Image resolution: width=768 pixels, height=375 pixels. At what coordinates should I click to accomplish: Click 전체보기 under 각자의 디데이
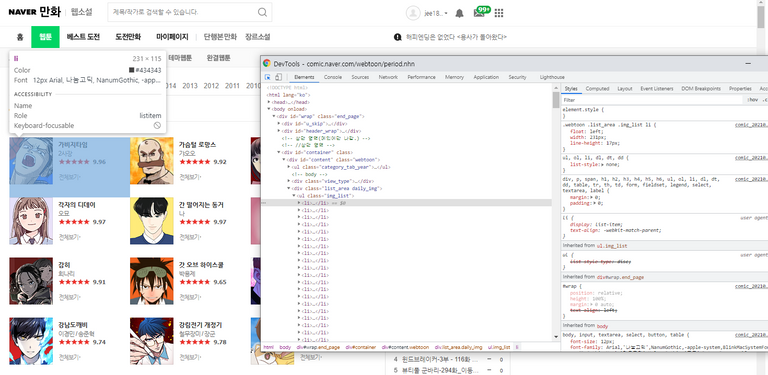(70, 237)
